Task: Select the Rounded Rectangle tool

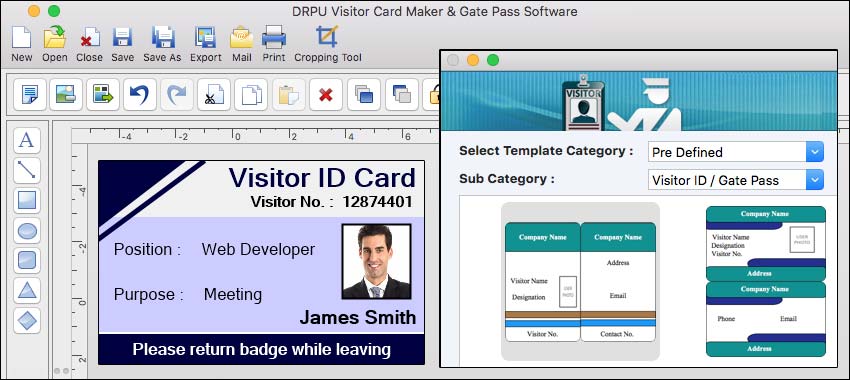Action: (x=27, y=261)
